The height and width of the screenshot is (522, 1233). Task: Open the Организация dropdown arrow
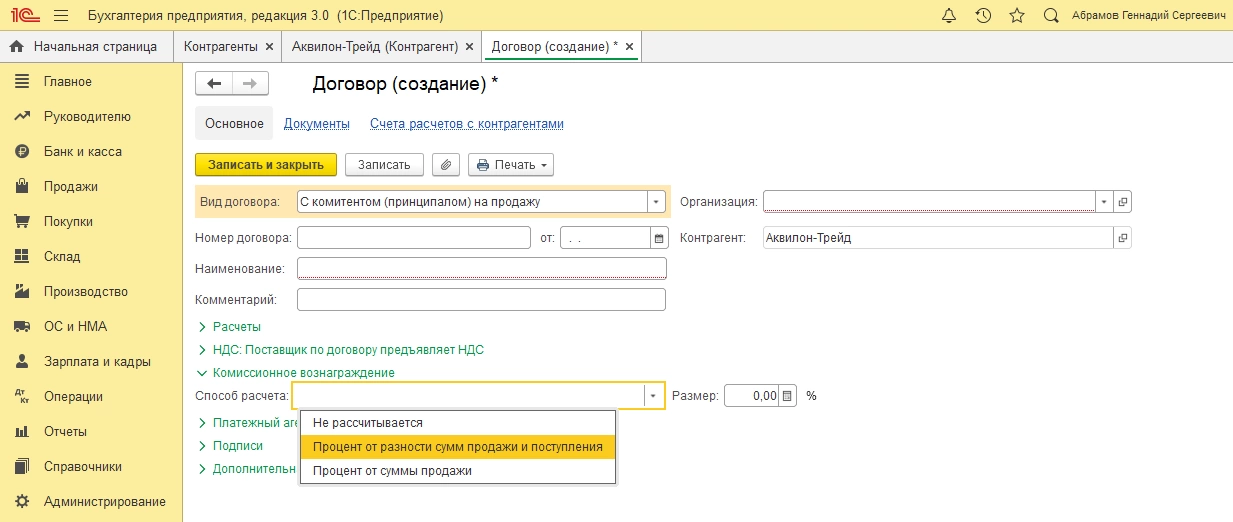(x=1104, y=202)
